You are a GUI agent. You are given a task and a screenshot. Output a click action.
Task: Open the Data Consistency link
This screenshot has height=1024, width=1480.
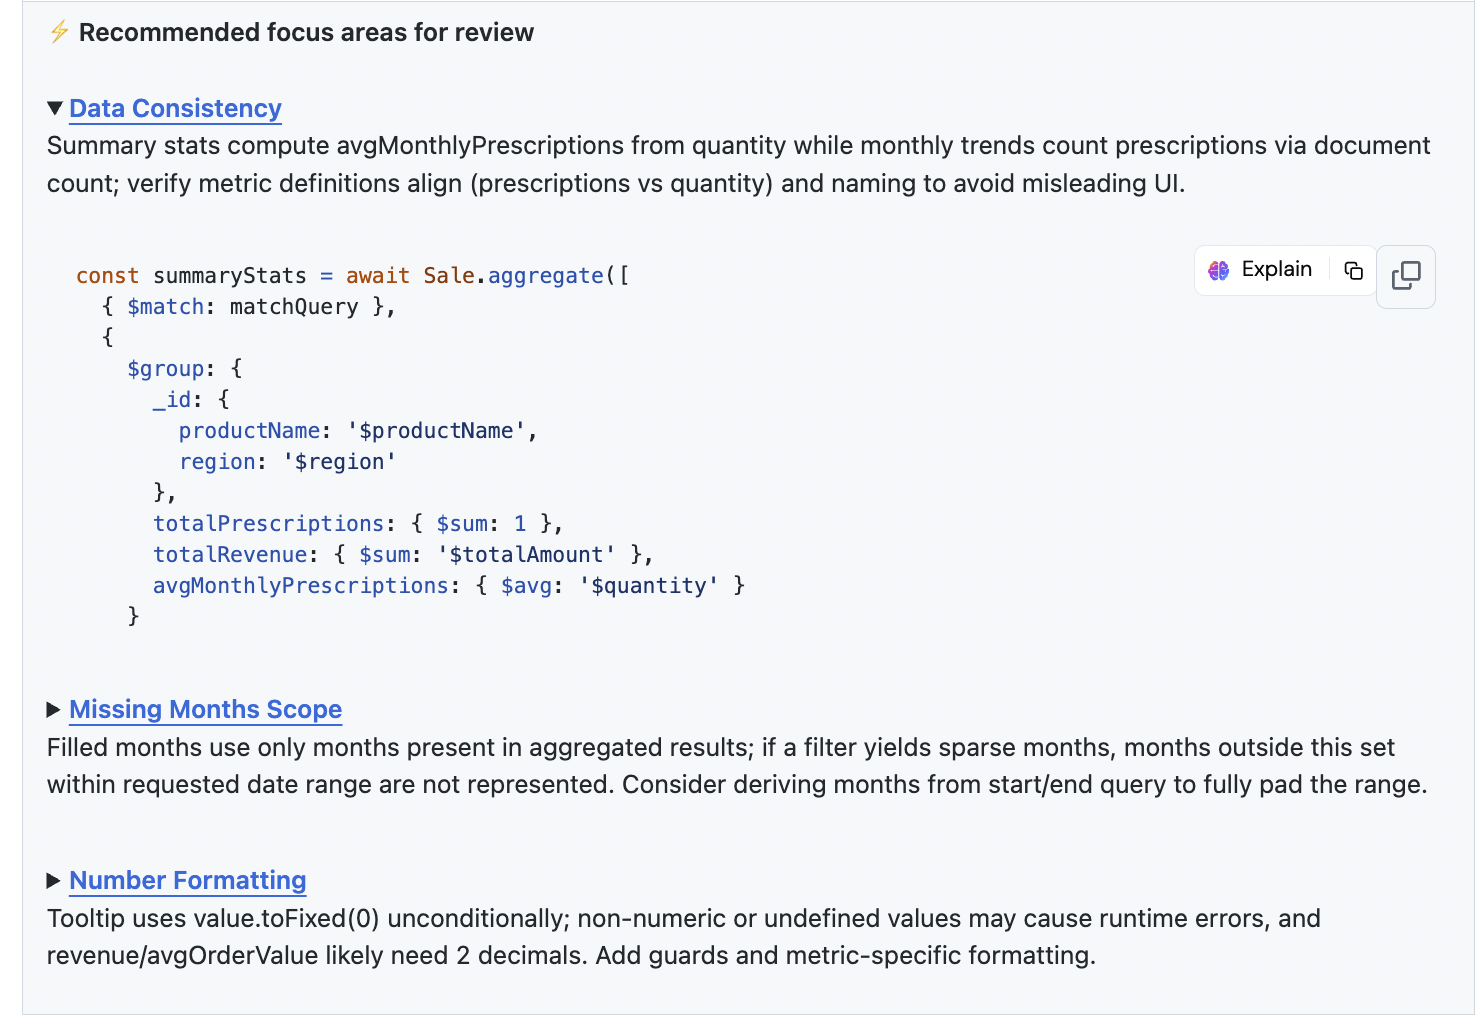click(175, 108)
